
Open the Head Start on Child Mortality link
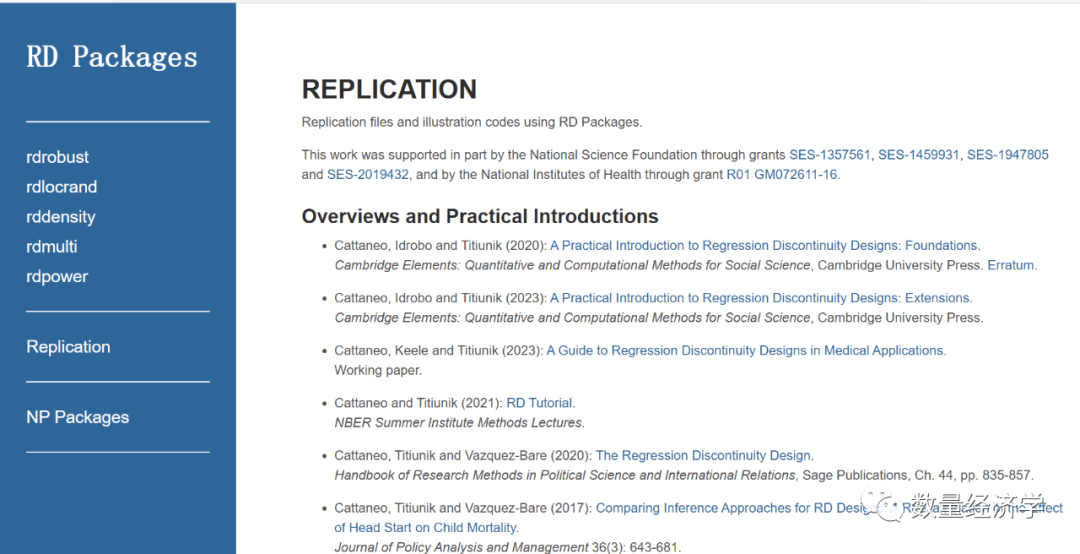(x=427, y=527)
